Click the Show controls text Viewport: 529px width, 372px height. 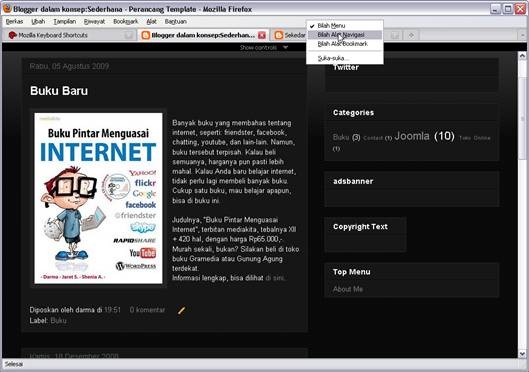[x=258, y=48]
